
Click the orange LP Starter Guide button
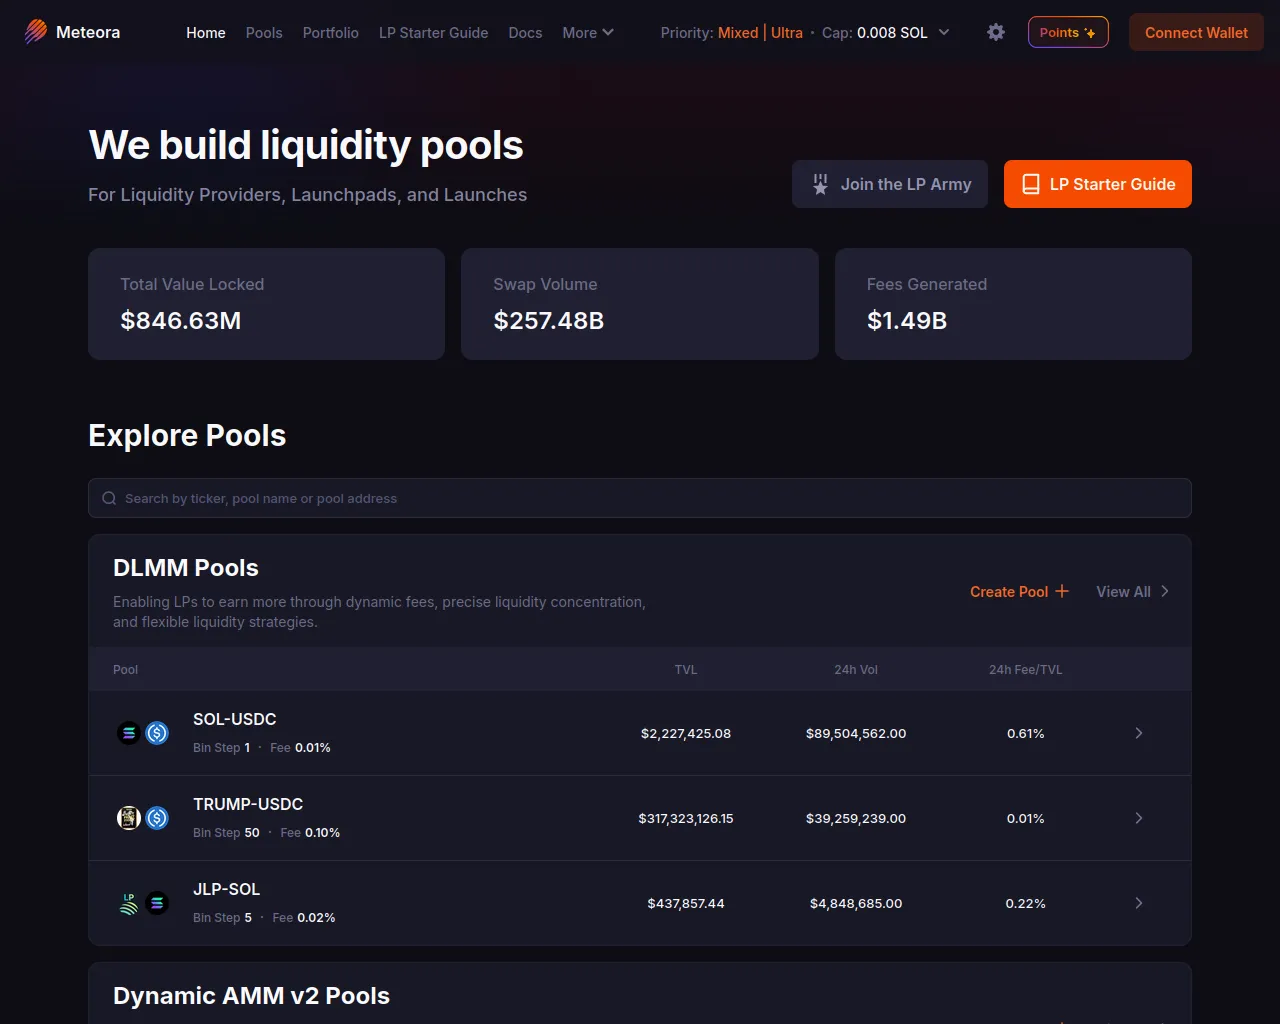(x=1098, y=184)
